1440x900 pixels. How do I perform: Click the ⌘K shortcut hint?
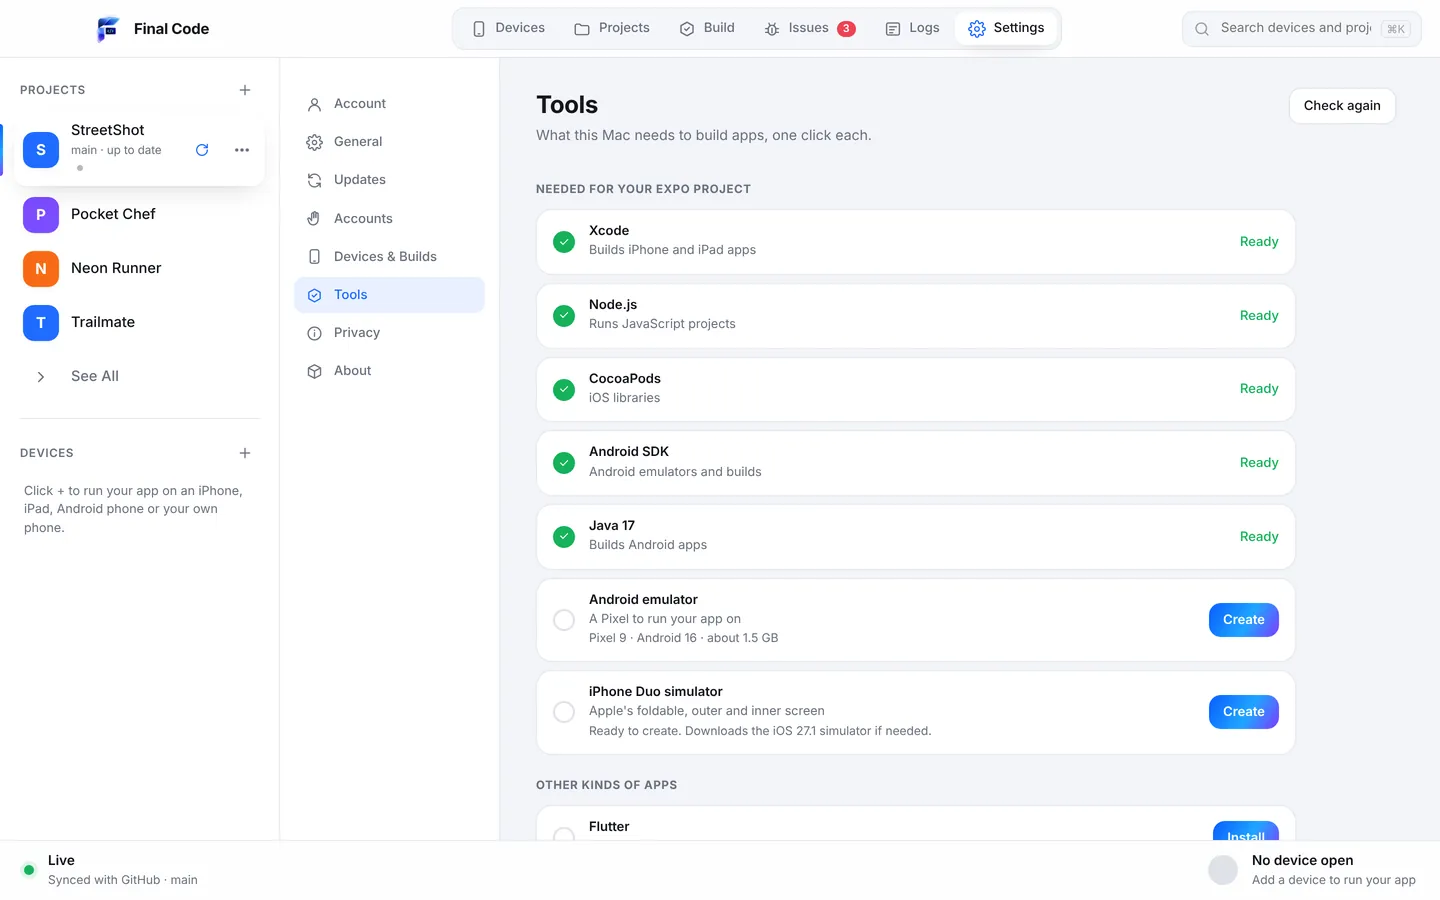coord(1396,29)
